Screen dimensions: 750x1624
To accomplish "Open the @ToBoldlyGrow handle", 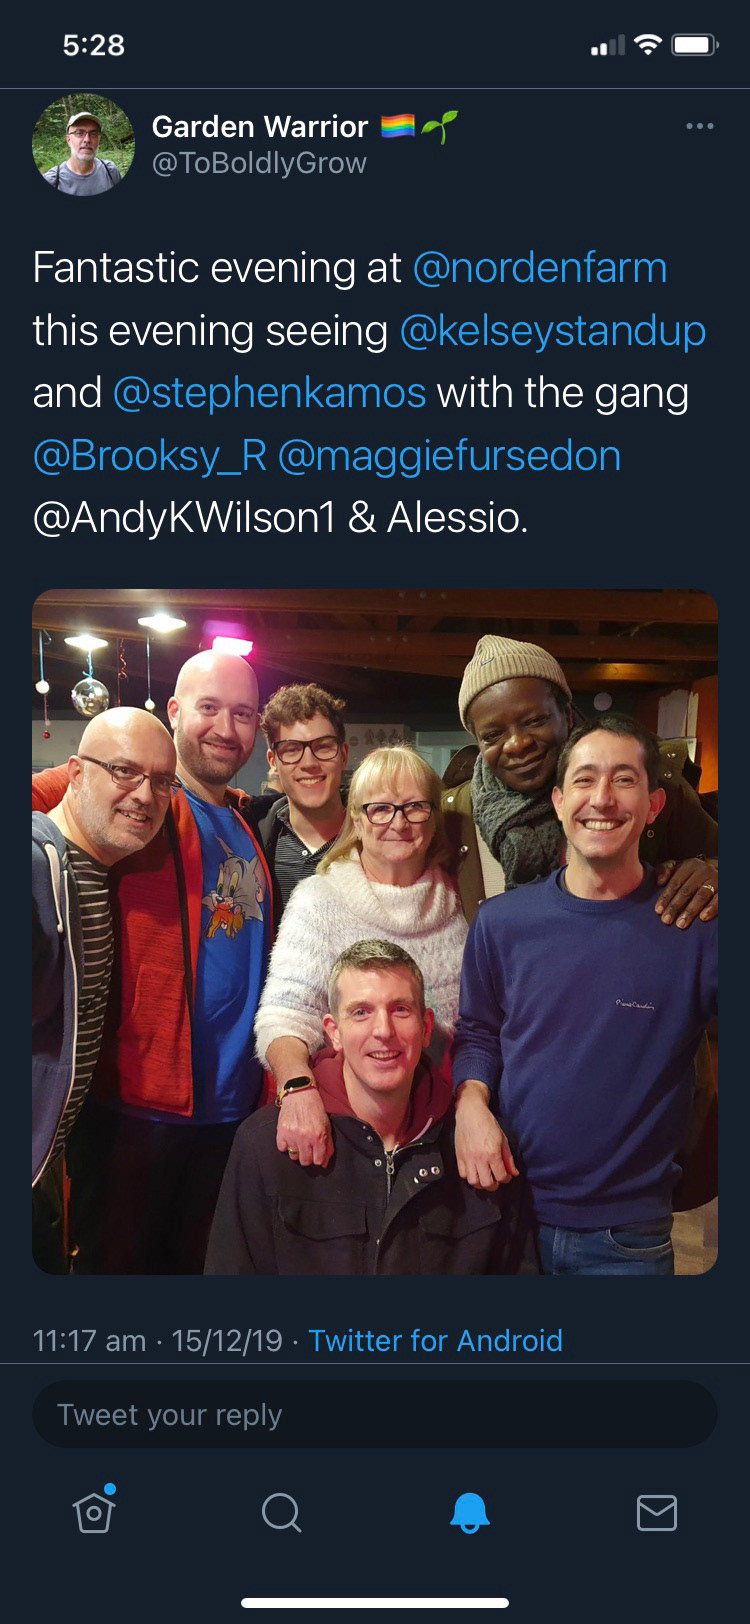I will click(x=259, y=163).
